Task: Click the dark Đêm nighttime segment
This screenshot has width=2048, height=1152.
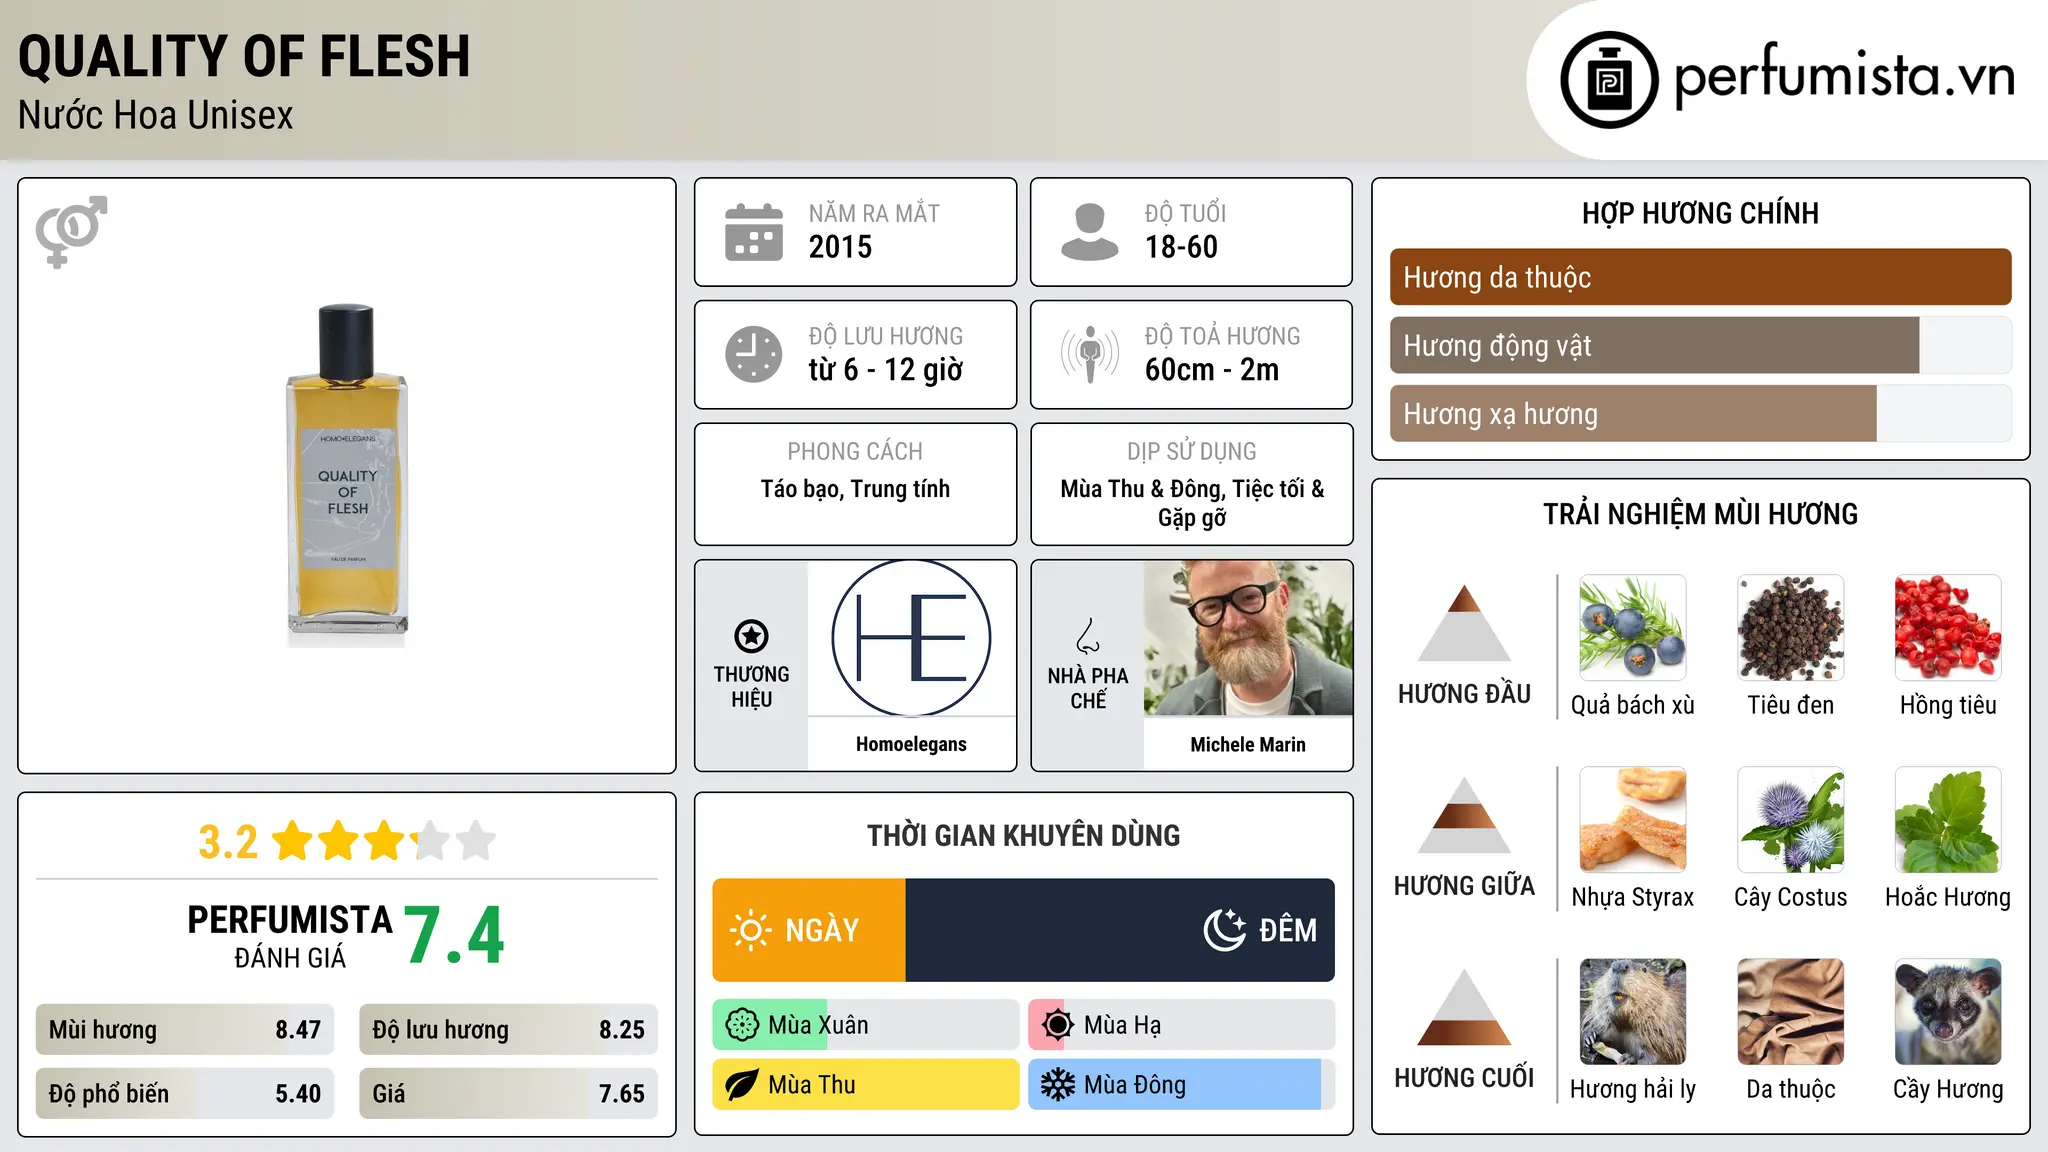Action: [x=1120, y=930]
